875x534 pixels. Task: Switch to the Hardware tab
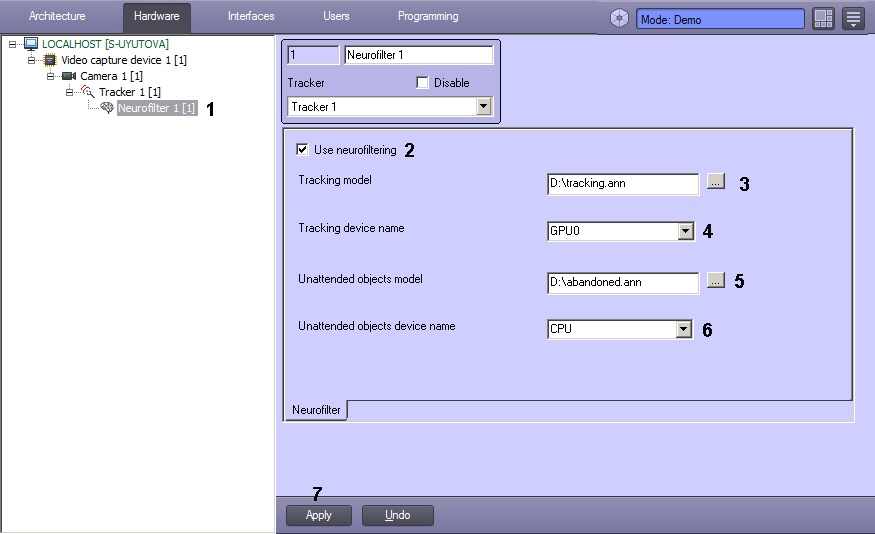point(156,17)
